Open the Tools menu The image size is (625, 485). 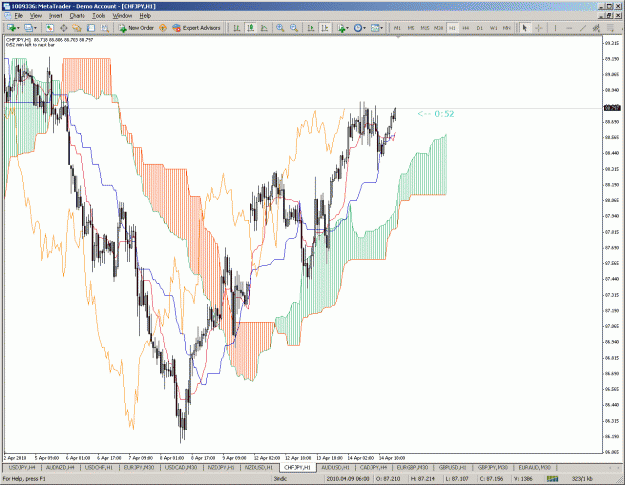point(98,16)
